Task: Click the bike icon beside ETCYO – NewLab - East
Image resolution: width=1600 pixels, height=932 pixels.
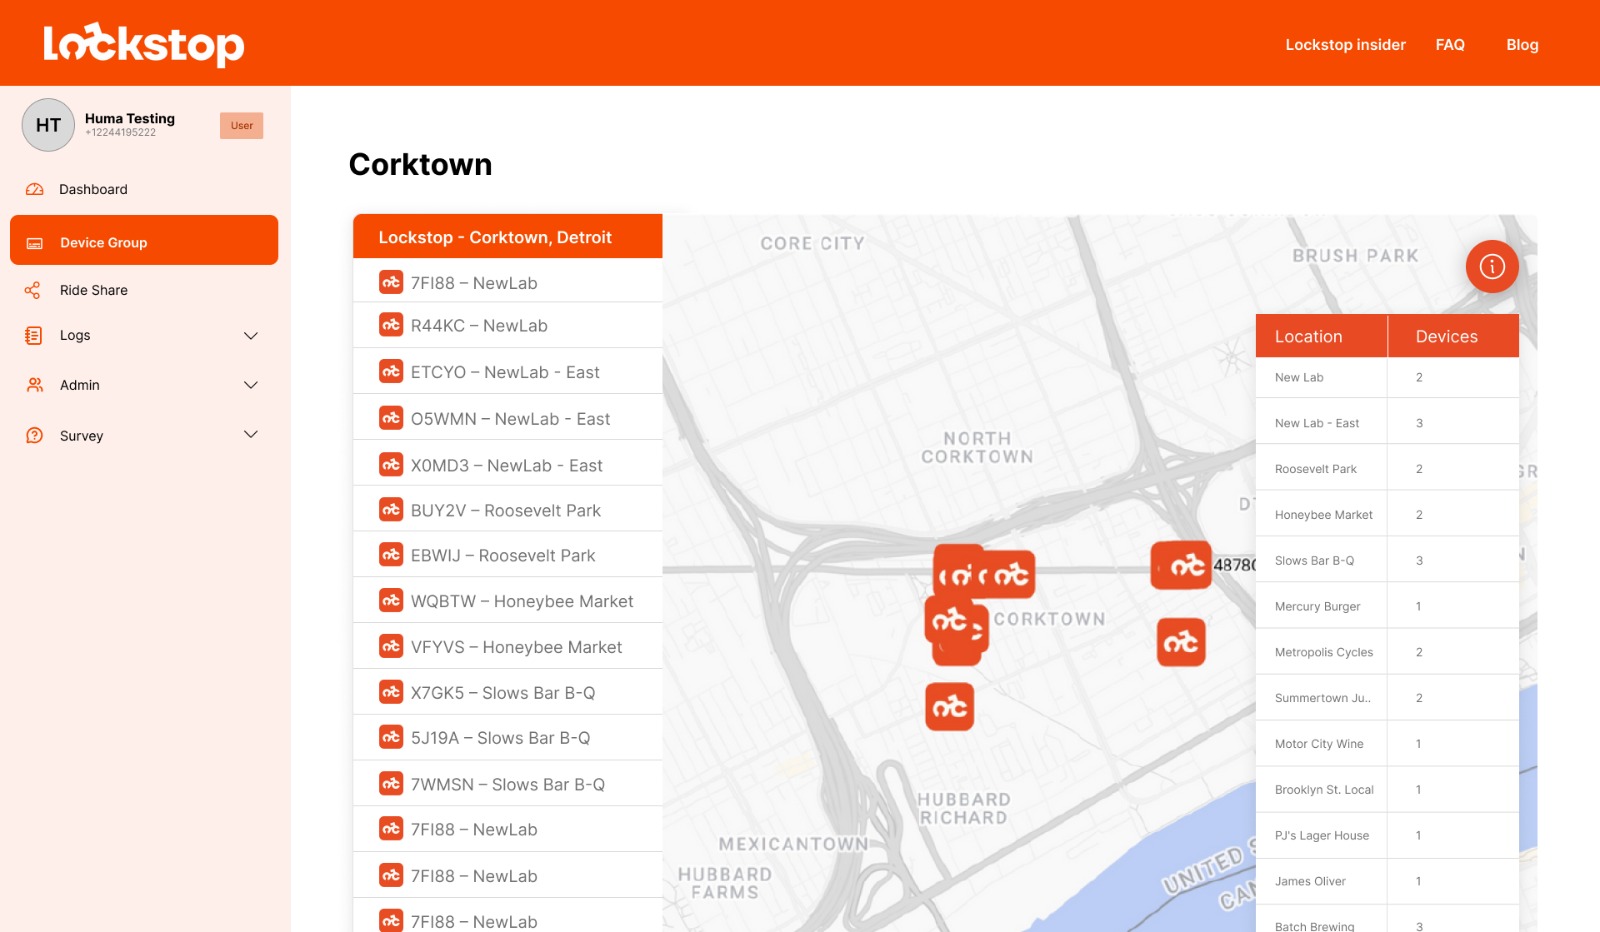Action: [x=391, y=371]
